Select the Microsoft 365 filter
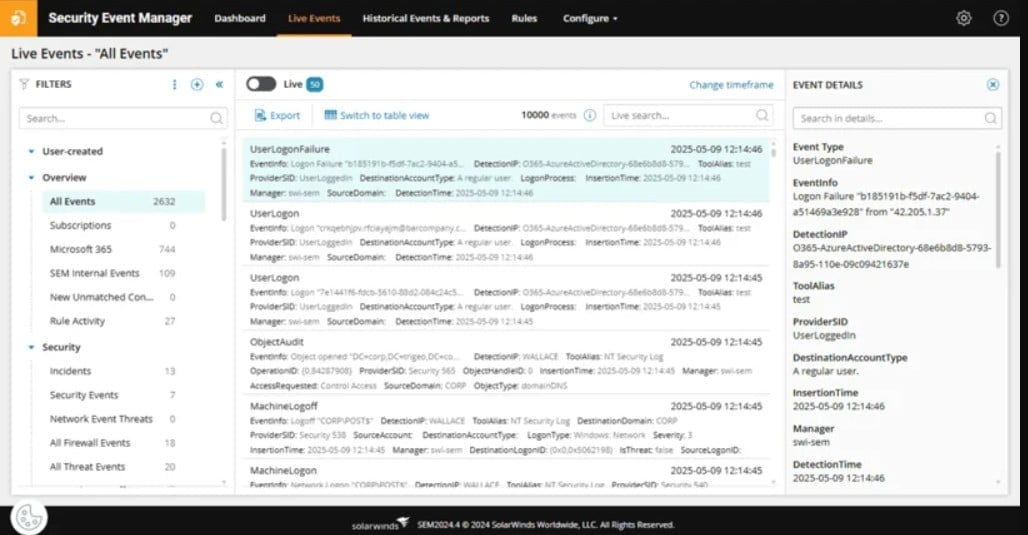Viewport: 1028px width, 535px height. 124,249
